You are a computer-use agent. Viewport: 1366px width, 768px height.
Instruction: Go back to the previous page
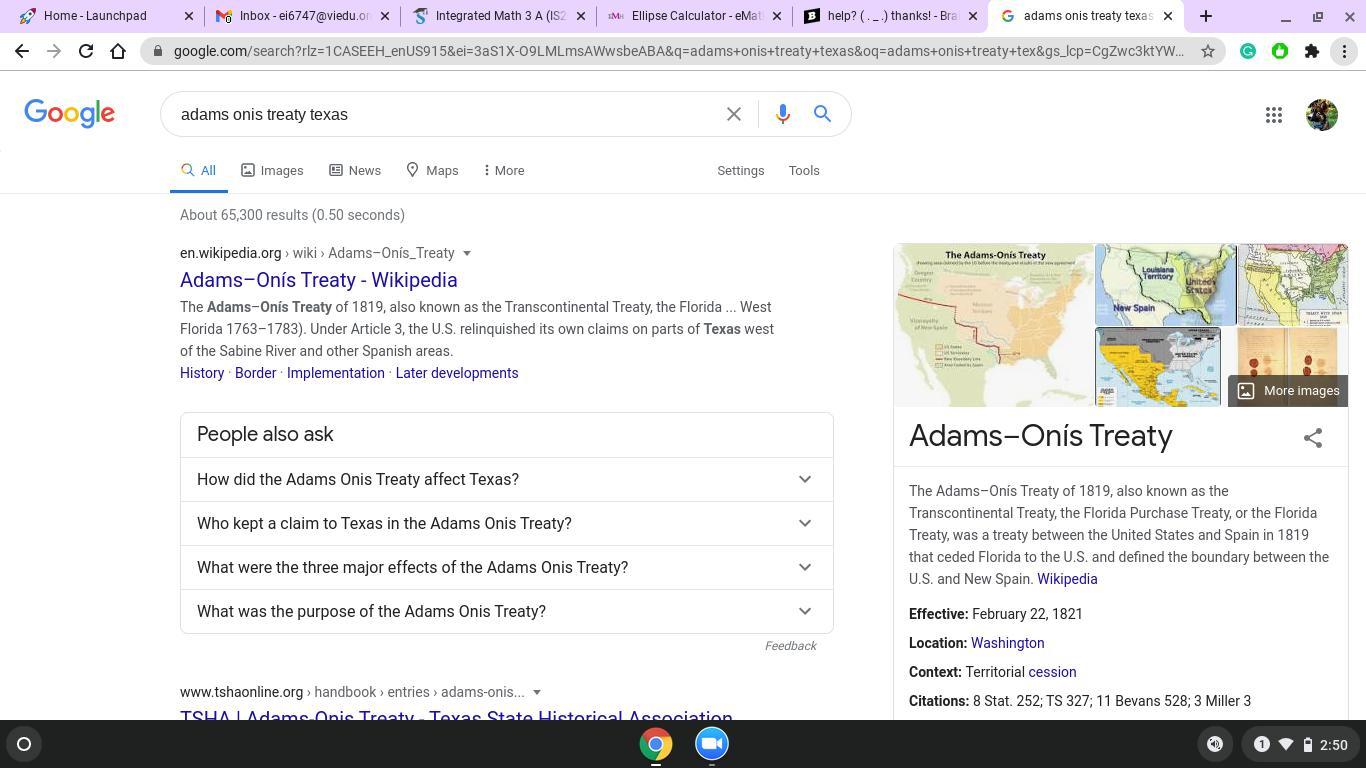pyautogui.click(x=22, y=51)
